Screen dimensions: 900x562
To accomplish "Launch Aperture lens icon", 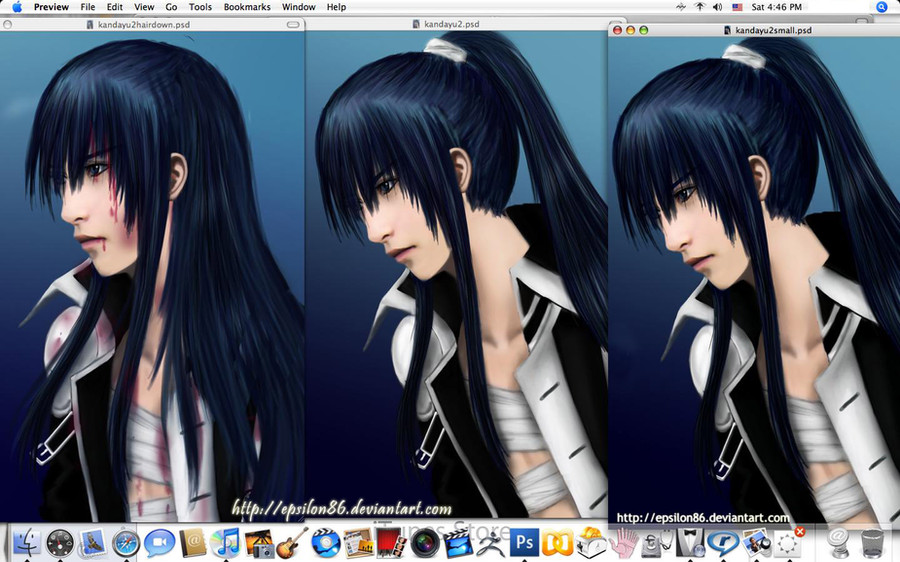I will [x=425, y=542].
